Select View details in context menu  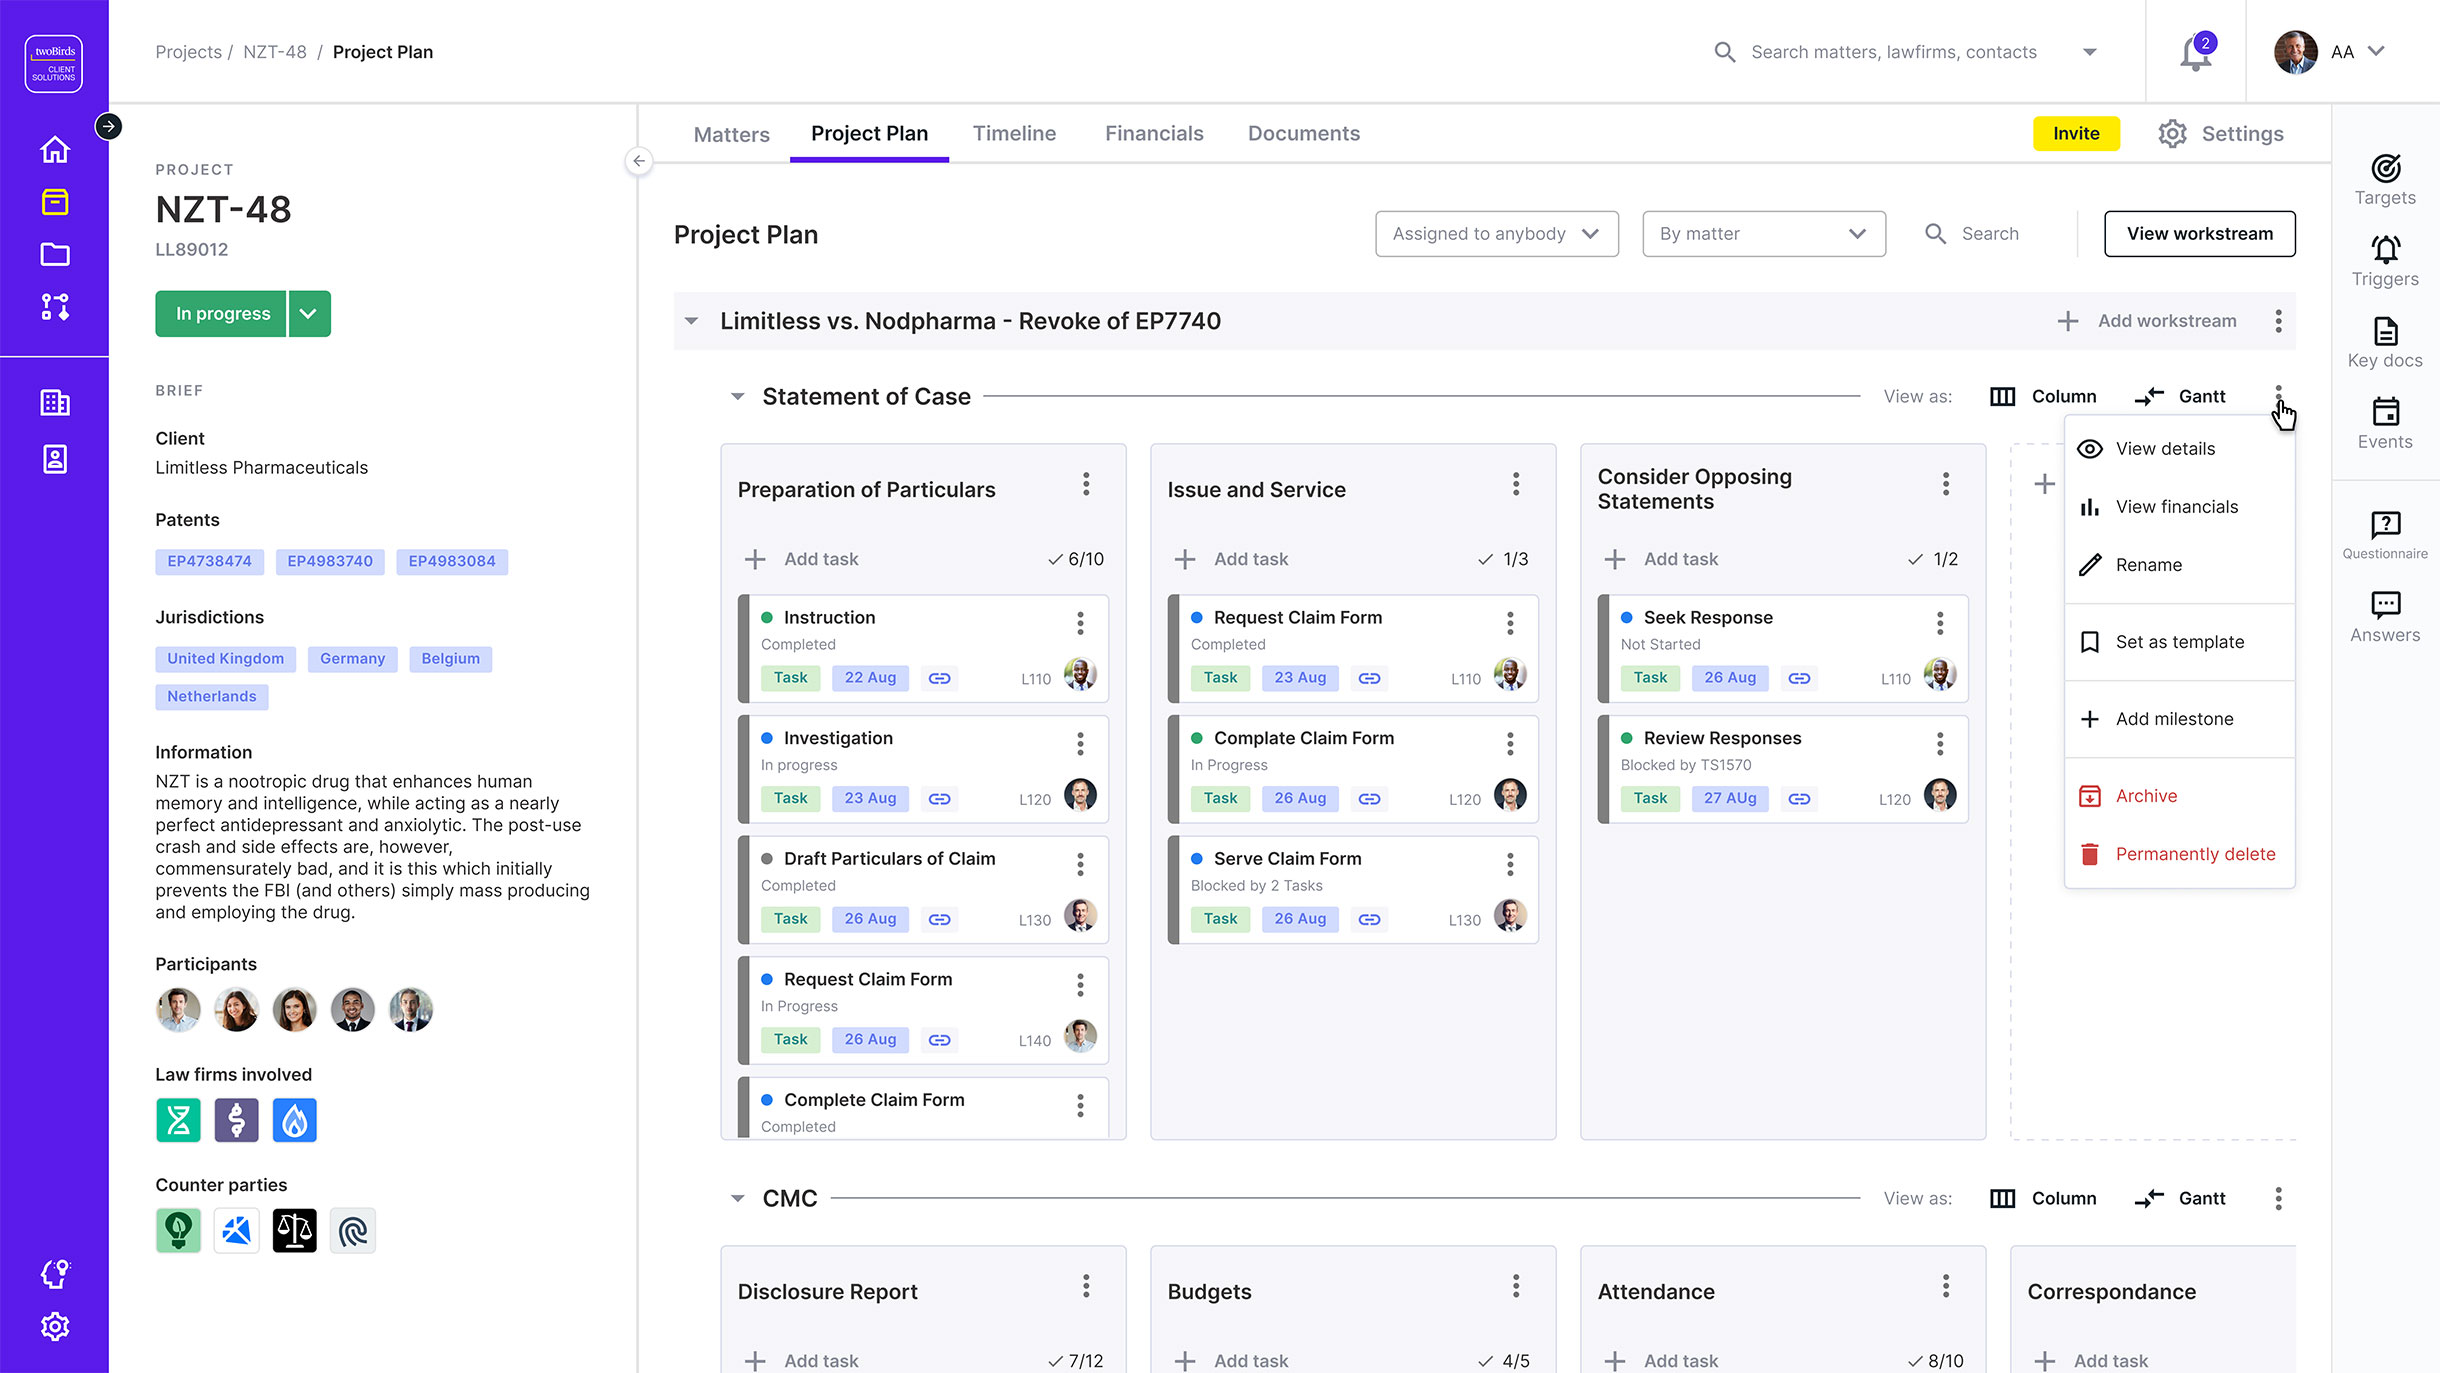point(2180,449)
